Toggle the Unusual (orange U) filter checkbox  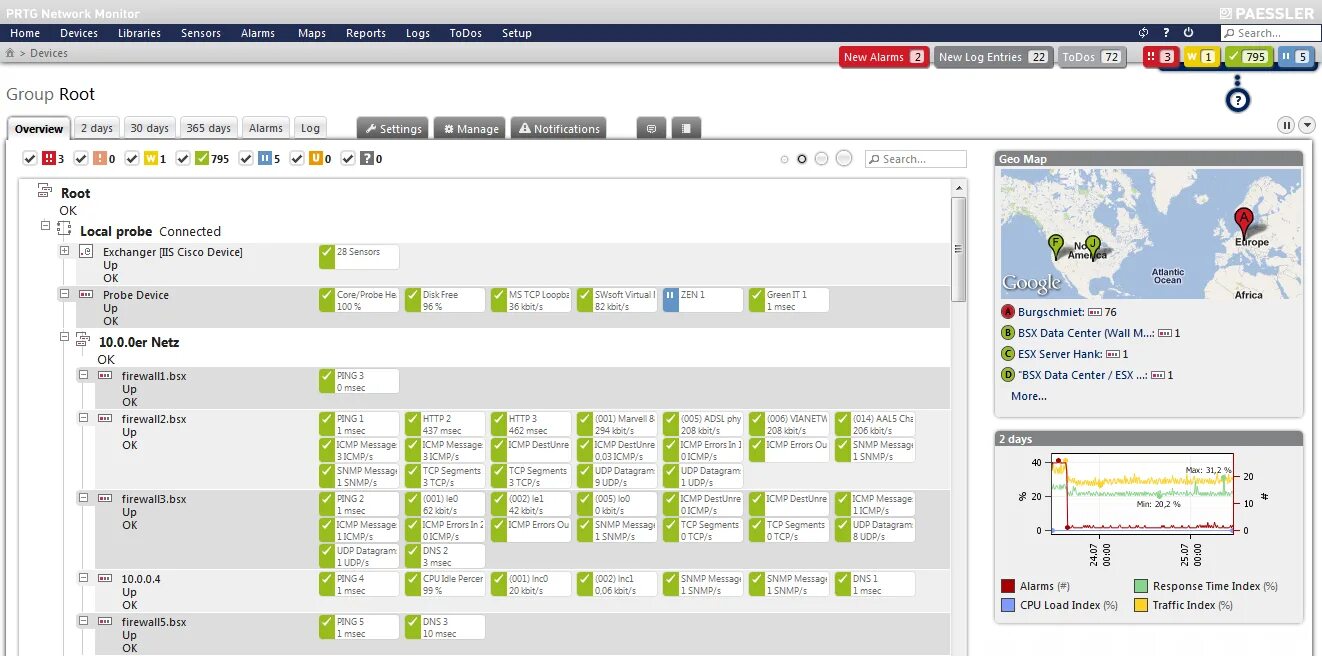point(297,158)
